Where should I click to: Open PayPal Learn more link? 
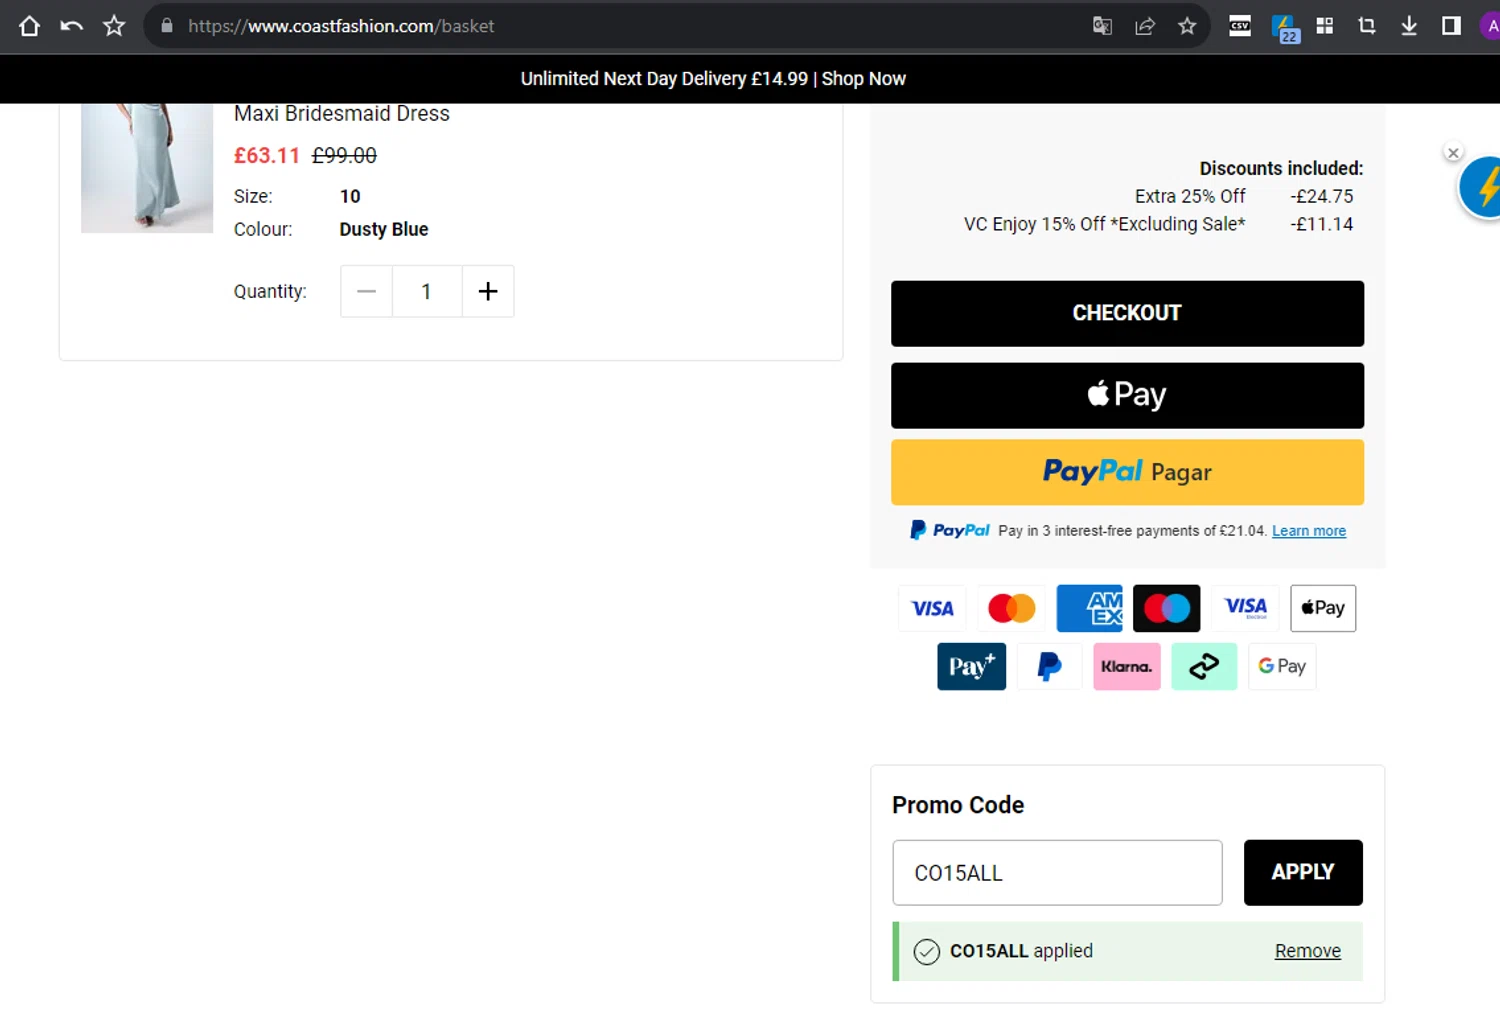click(x=1309, y=531)
